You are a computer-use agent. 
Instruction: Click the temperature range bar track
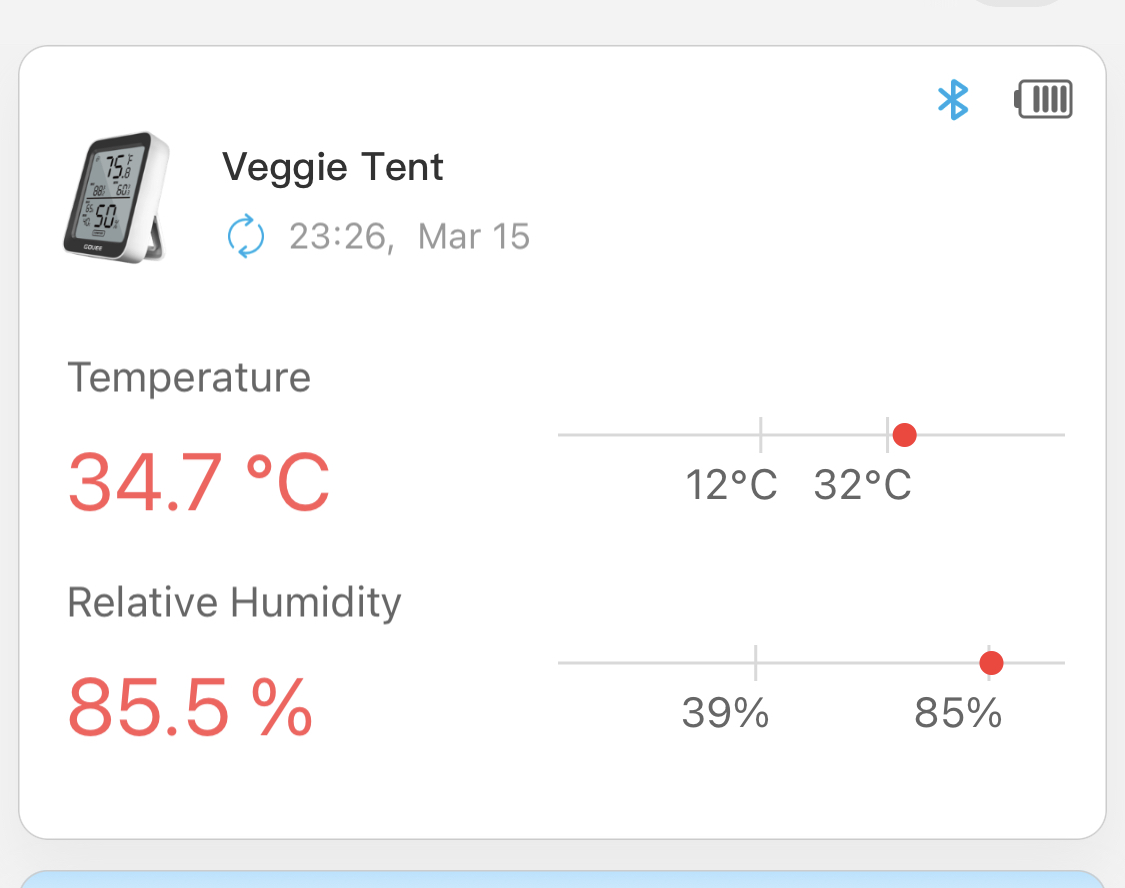click(660, 435)
